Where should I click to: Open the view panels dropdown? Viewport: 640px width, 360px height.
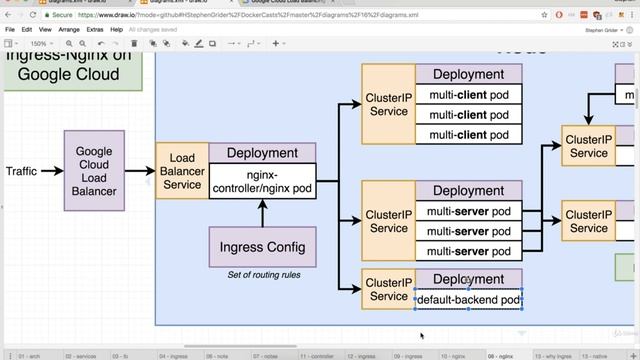click(x=11, y=43)
